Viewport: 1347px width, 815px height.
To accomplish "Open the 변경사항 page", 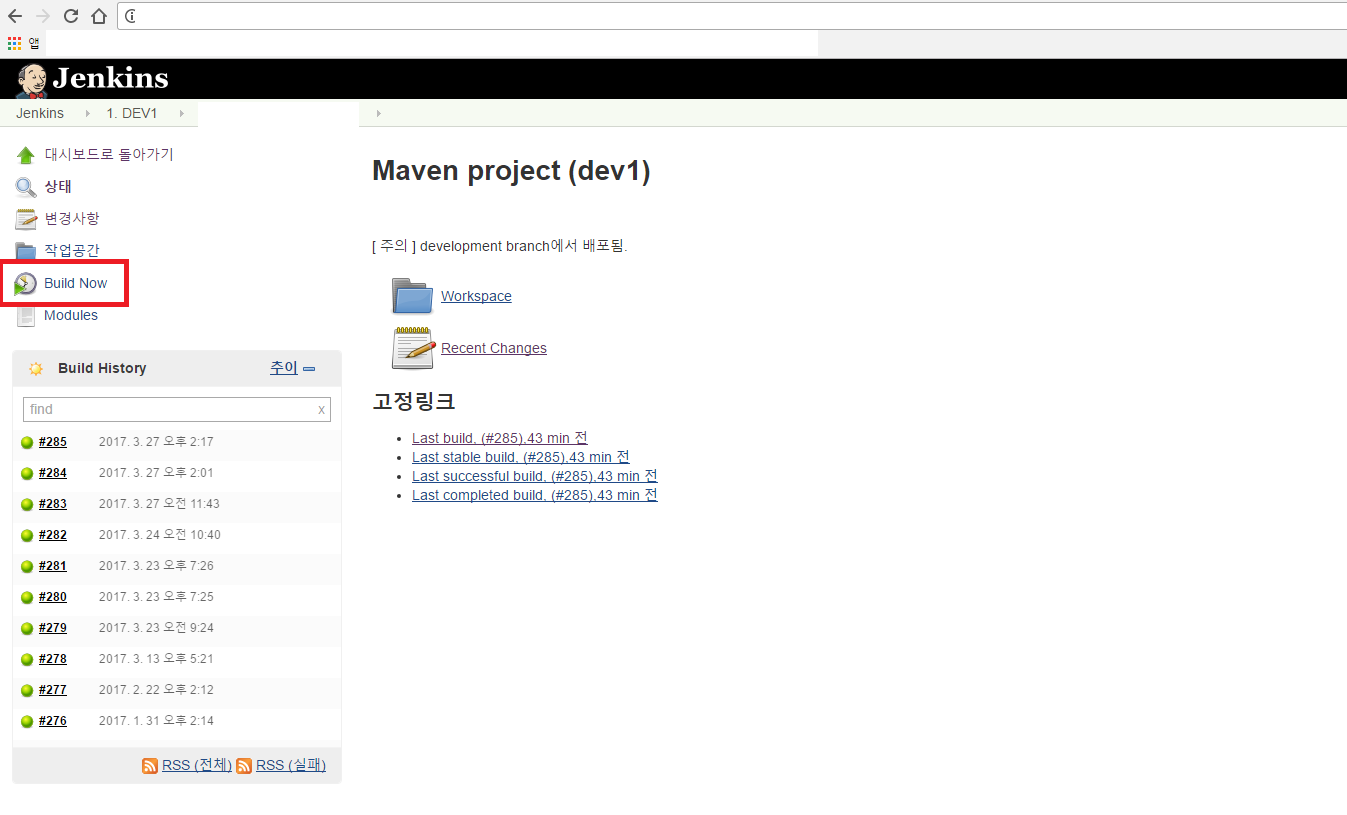I will coord(72,219).
